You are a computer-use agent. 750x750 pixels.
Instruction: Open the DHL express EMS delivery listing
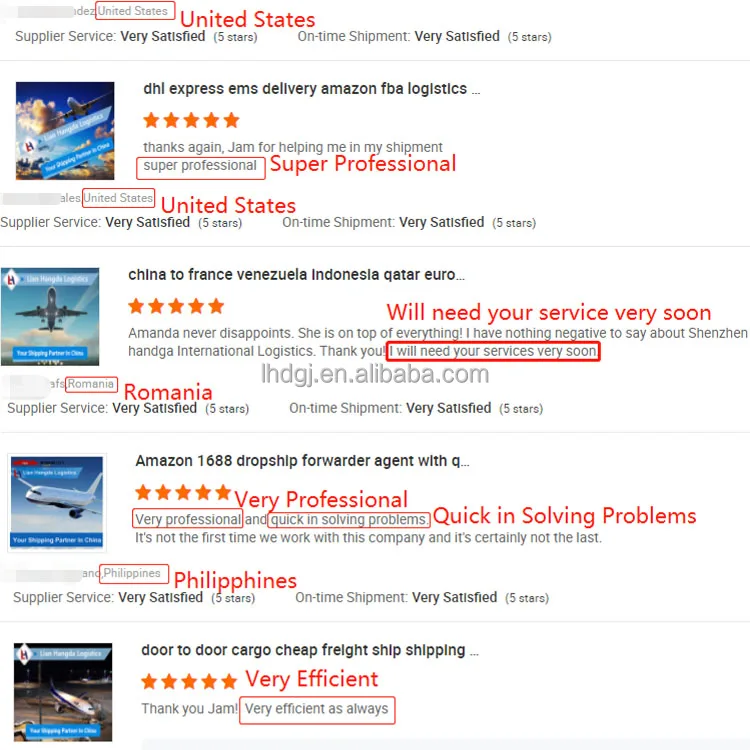[311, 89]
